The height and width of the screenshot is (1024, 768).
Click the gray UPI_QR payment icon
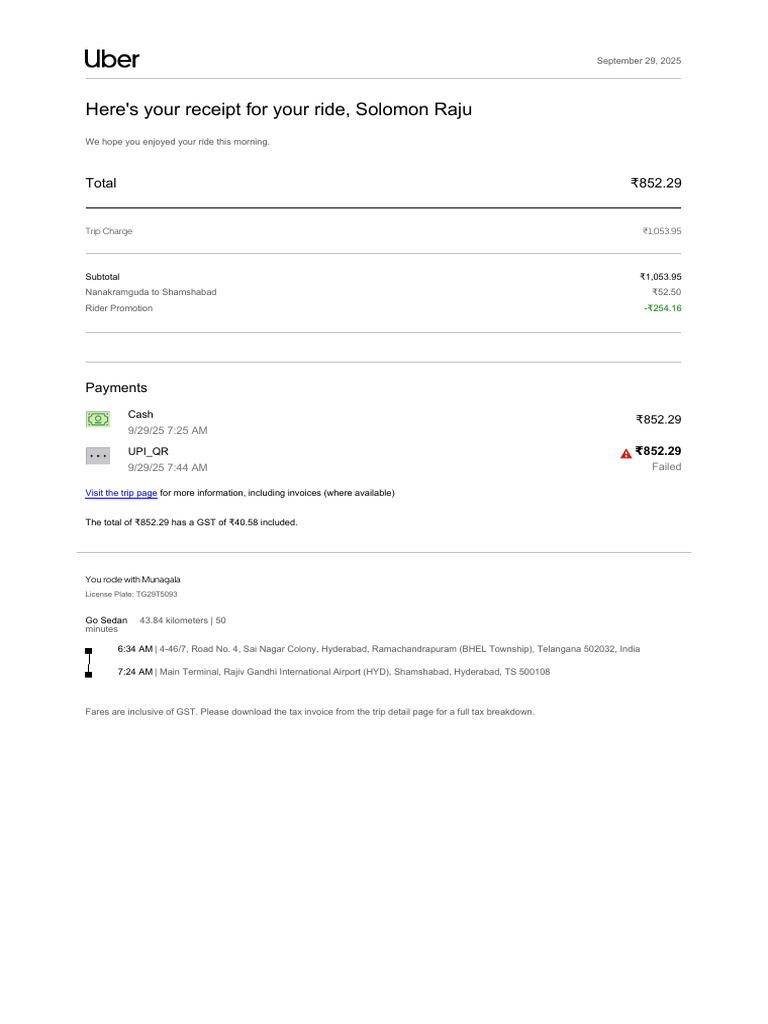[x=98, y=456]
